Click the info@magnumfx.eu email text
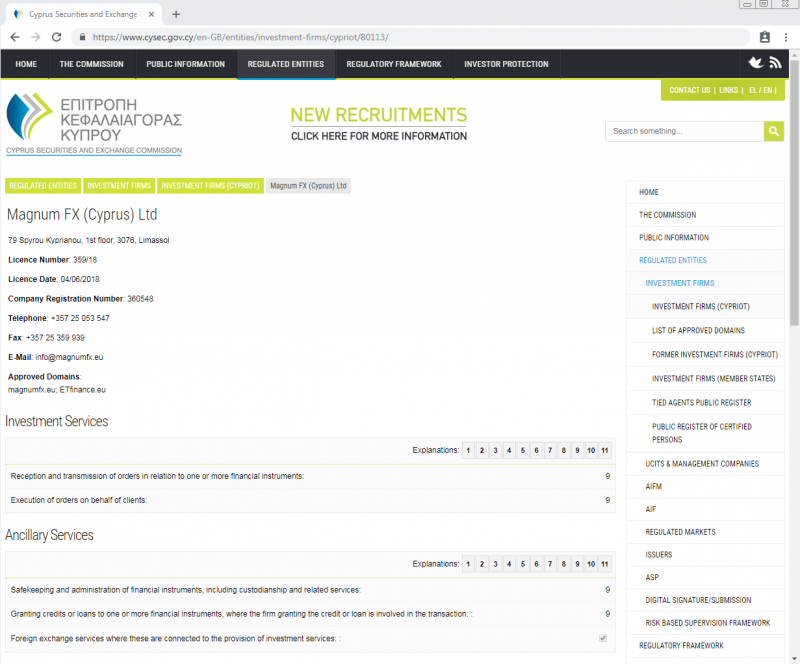The image size is (800, 664). [x=69, y=357]
